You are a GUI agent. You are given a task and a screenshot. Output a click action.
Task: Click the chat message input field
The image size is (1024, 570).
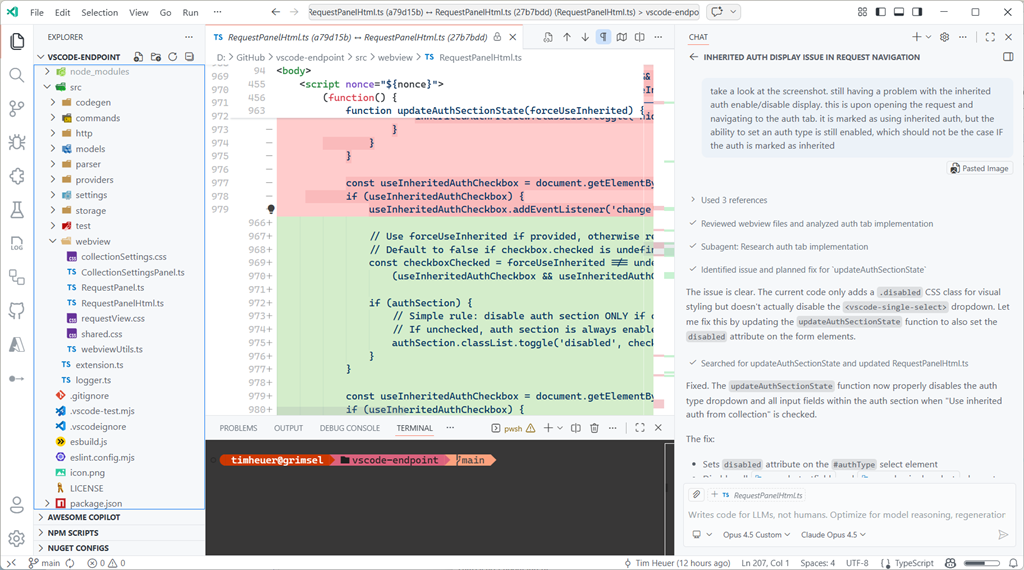click(848, 515)
